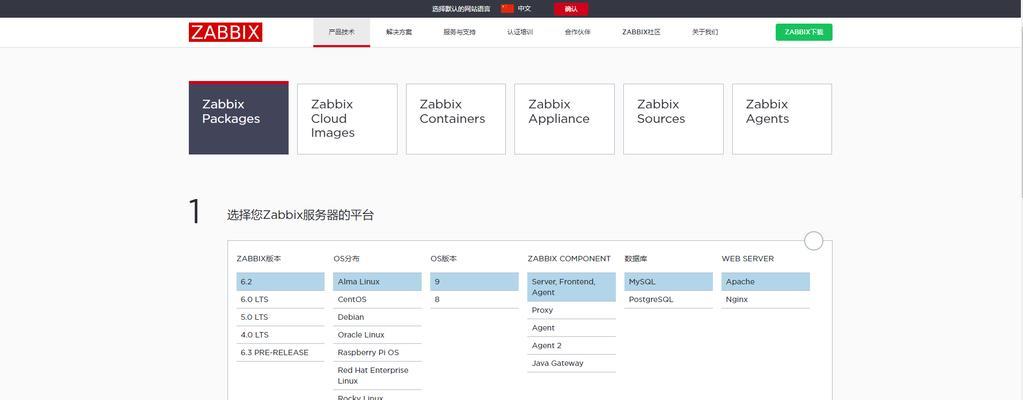The image size is (1023, 400).
Task: Open the 解决方案 menu
Action: point(399,32)
